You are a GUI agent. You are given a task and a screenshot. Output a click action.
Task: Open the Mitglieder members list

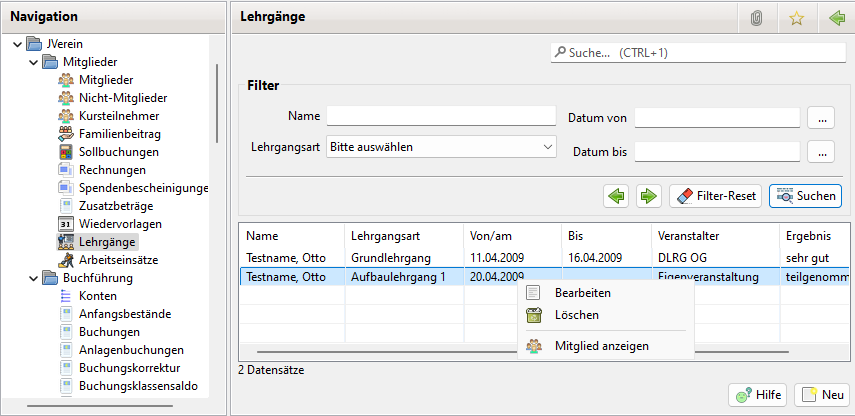(x=106, y=80)
